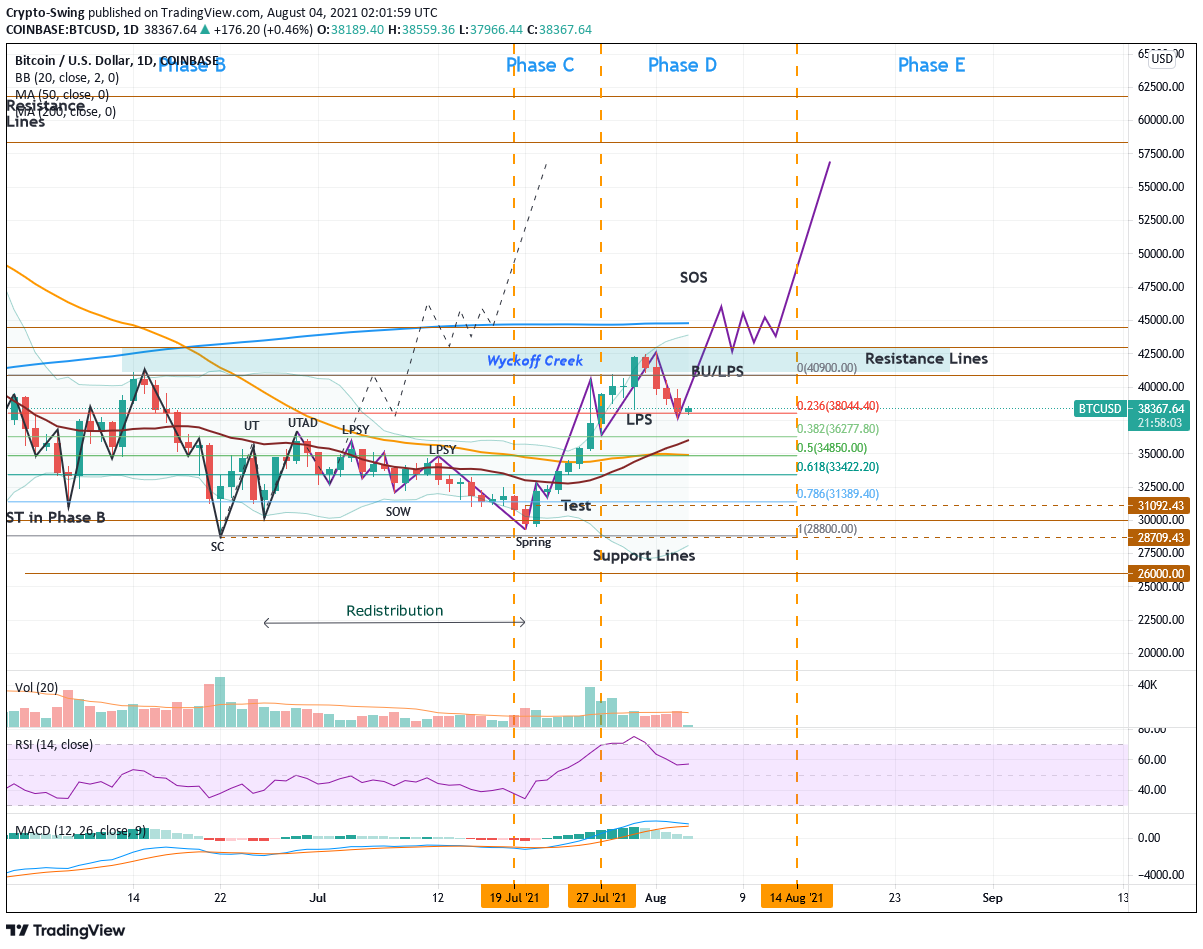Screen dimensions: 1203x949
Task: Click the 26000.00 orange price tag
Action: click(1160, 574)
